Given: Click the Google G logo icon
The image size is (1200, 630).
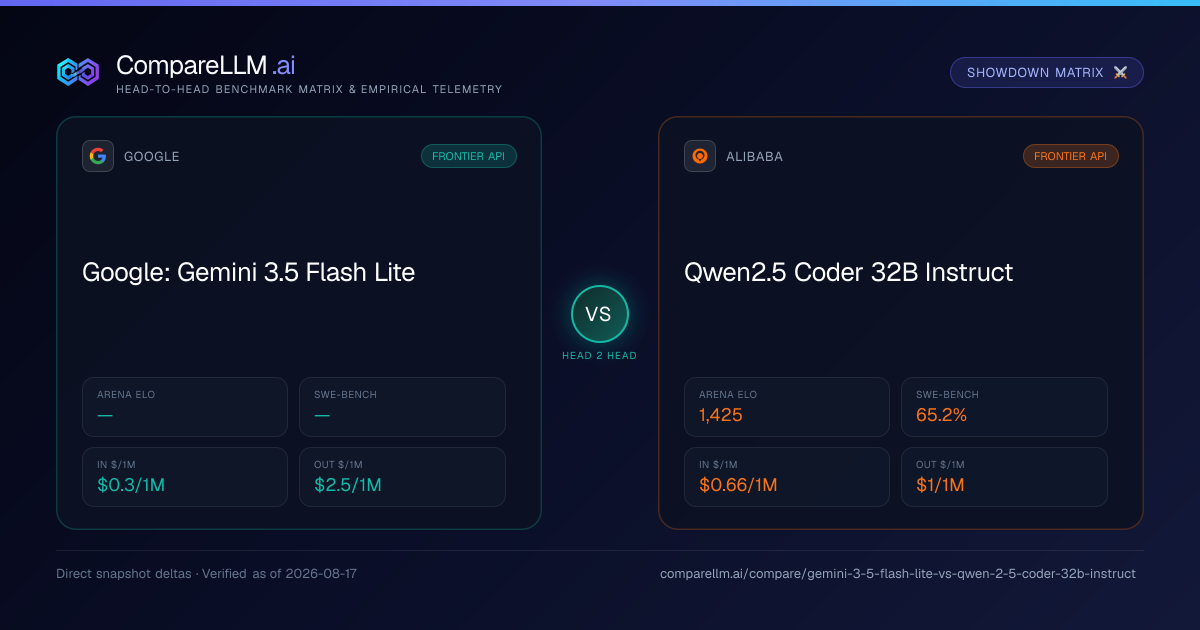Looking at the screenshot, I should point(98,156).
